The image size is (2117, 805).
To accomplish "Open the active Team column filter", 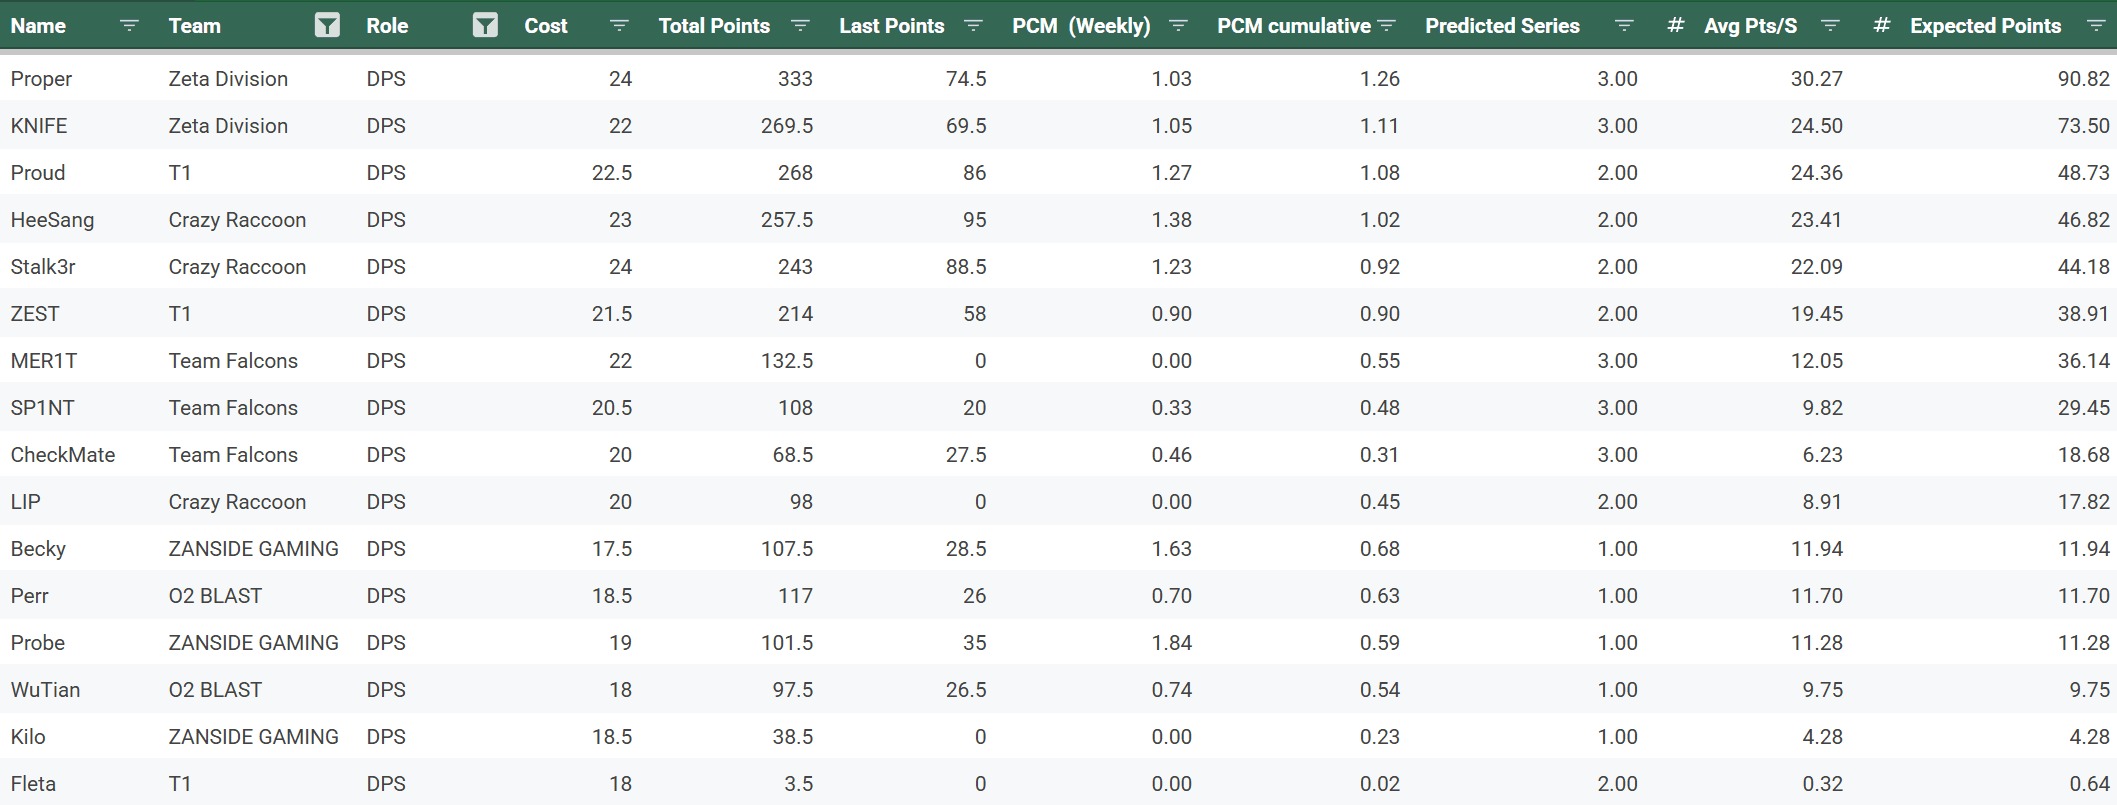I will click(327, 26).
